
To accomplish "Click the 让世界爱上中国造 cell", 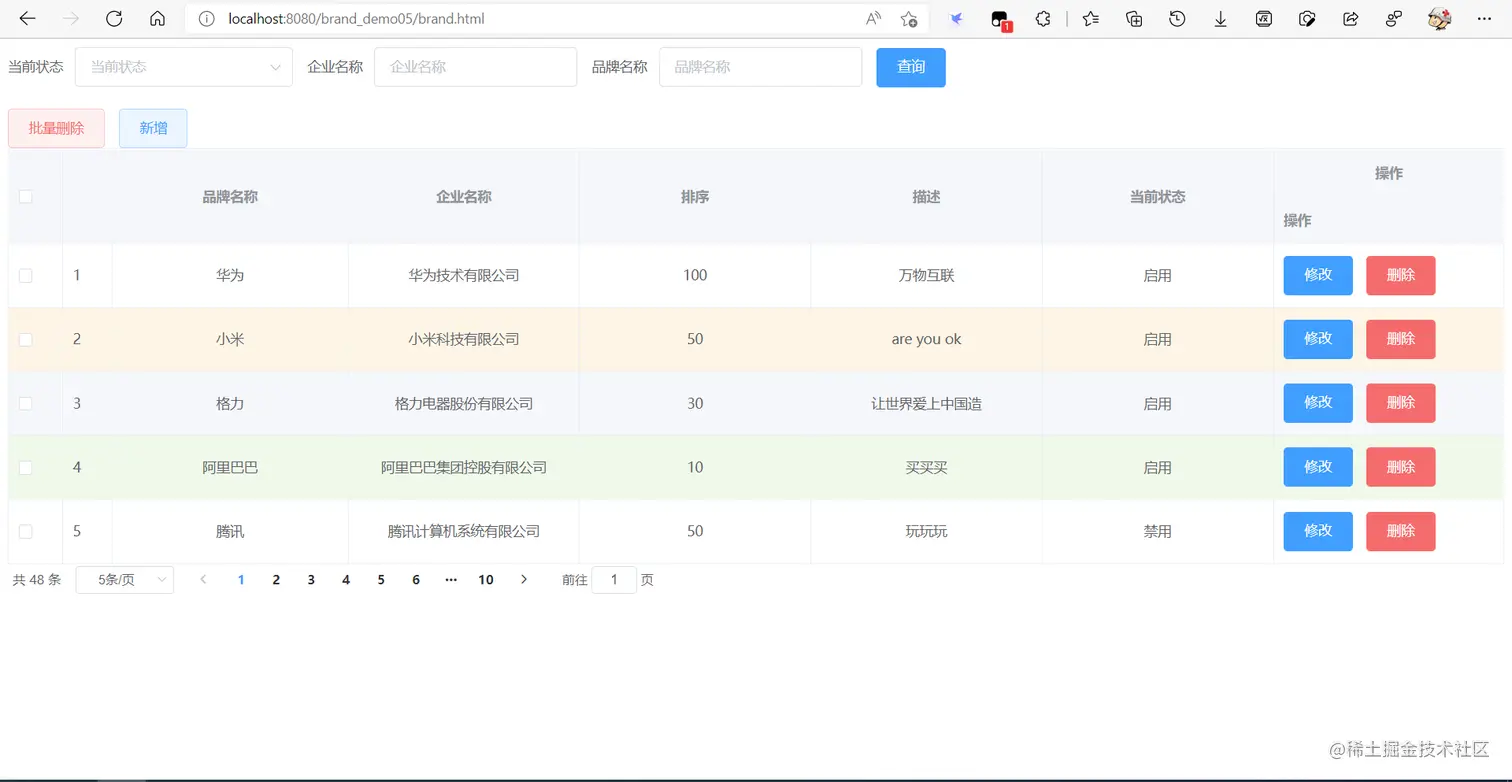I will 926,403.
